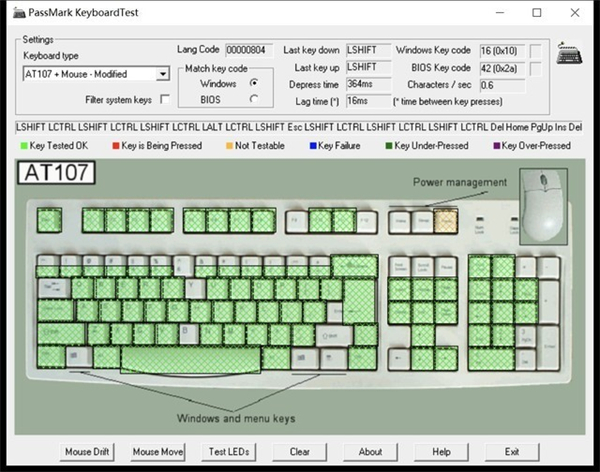This screenshot has height=472, width=600.
Task: Click the Esc key on keyboard image
Action: click(x=46, y=219)
